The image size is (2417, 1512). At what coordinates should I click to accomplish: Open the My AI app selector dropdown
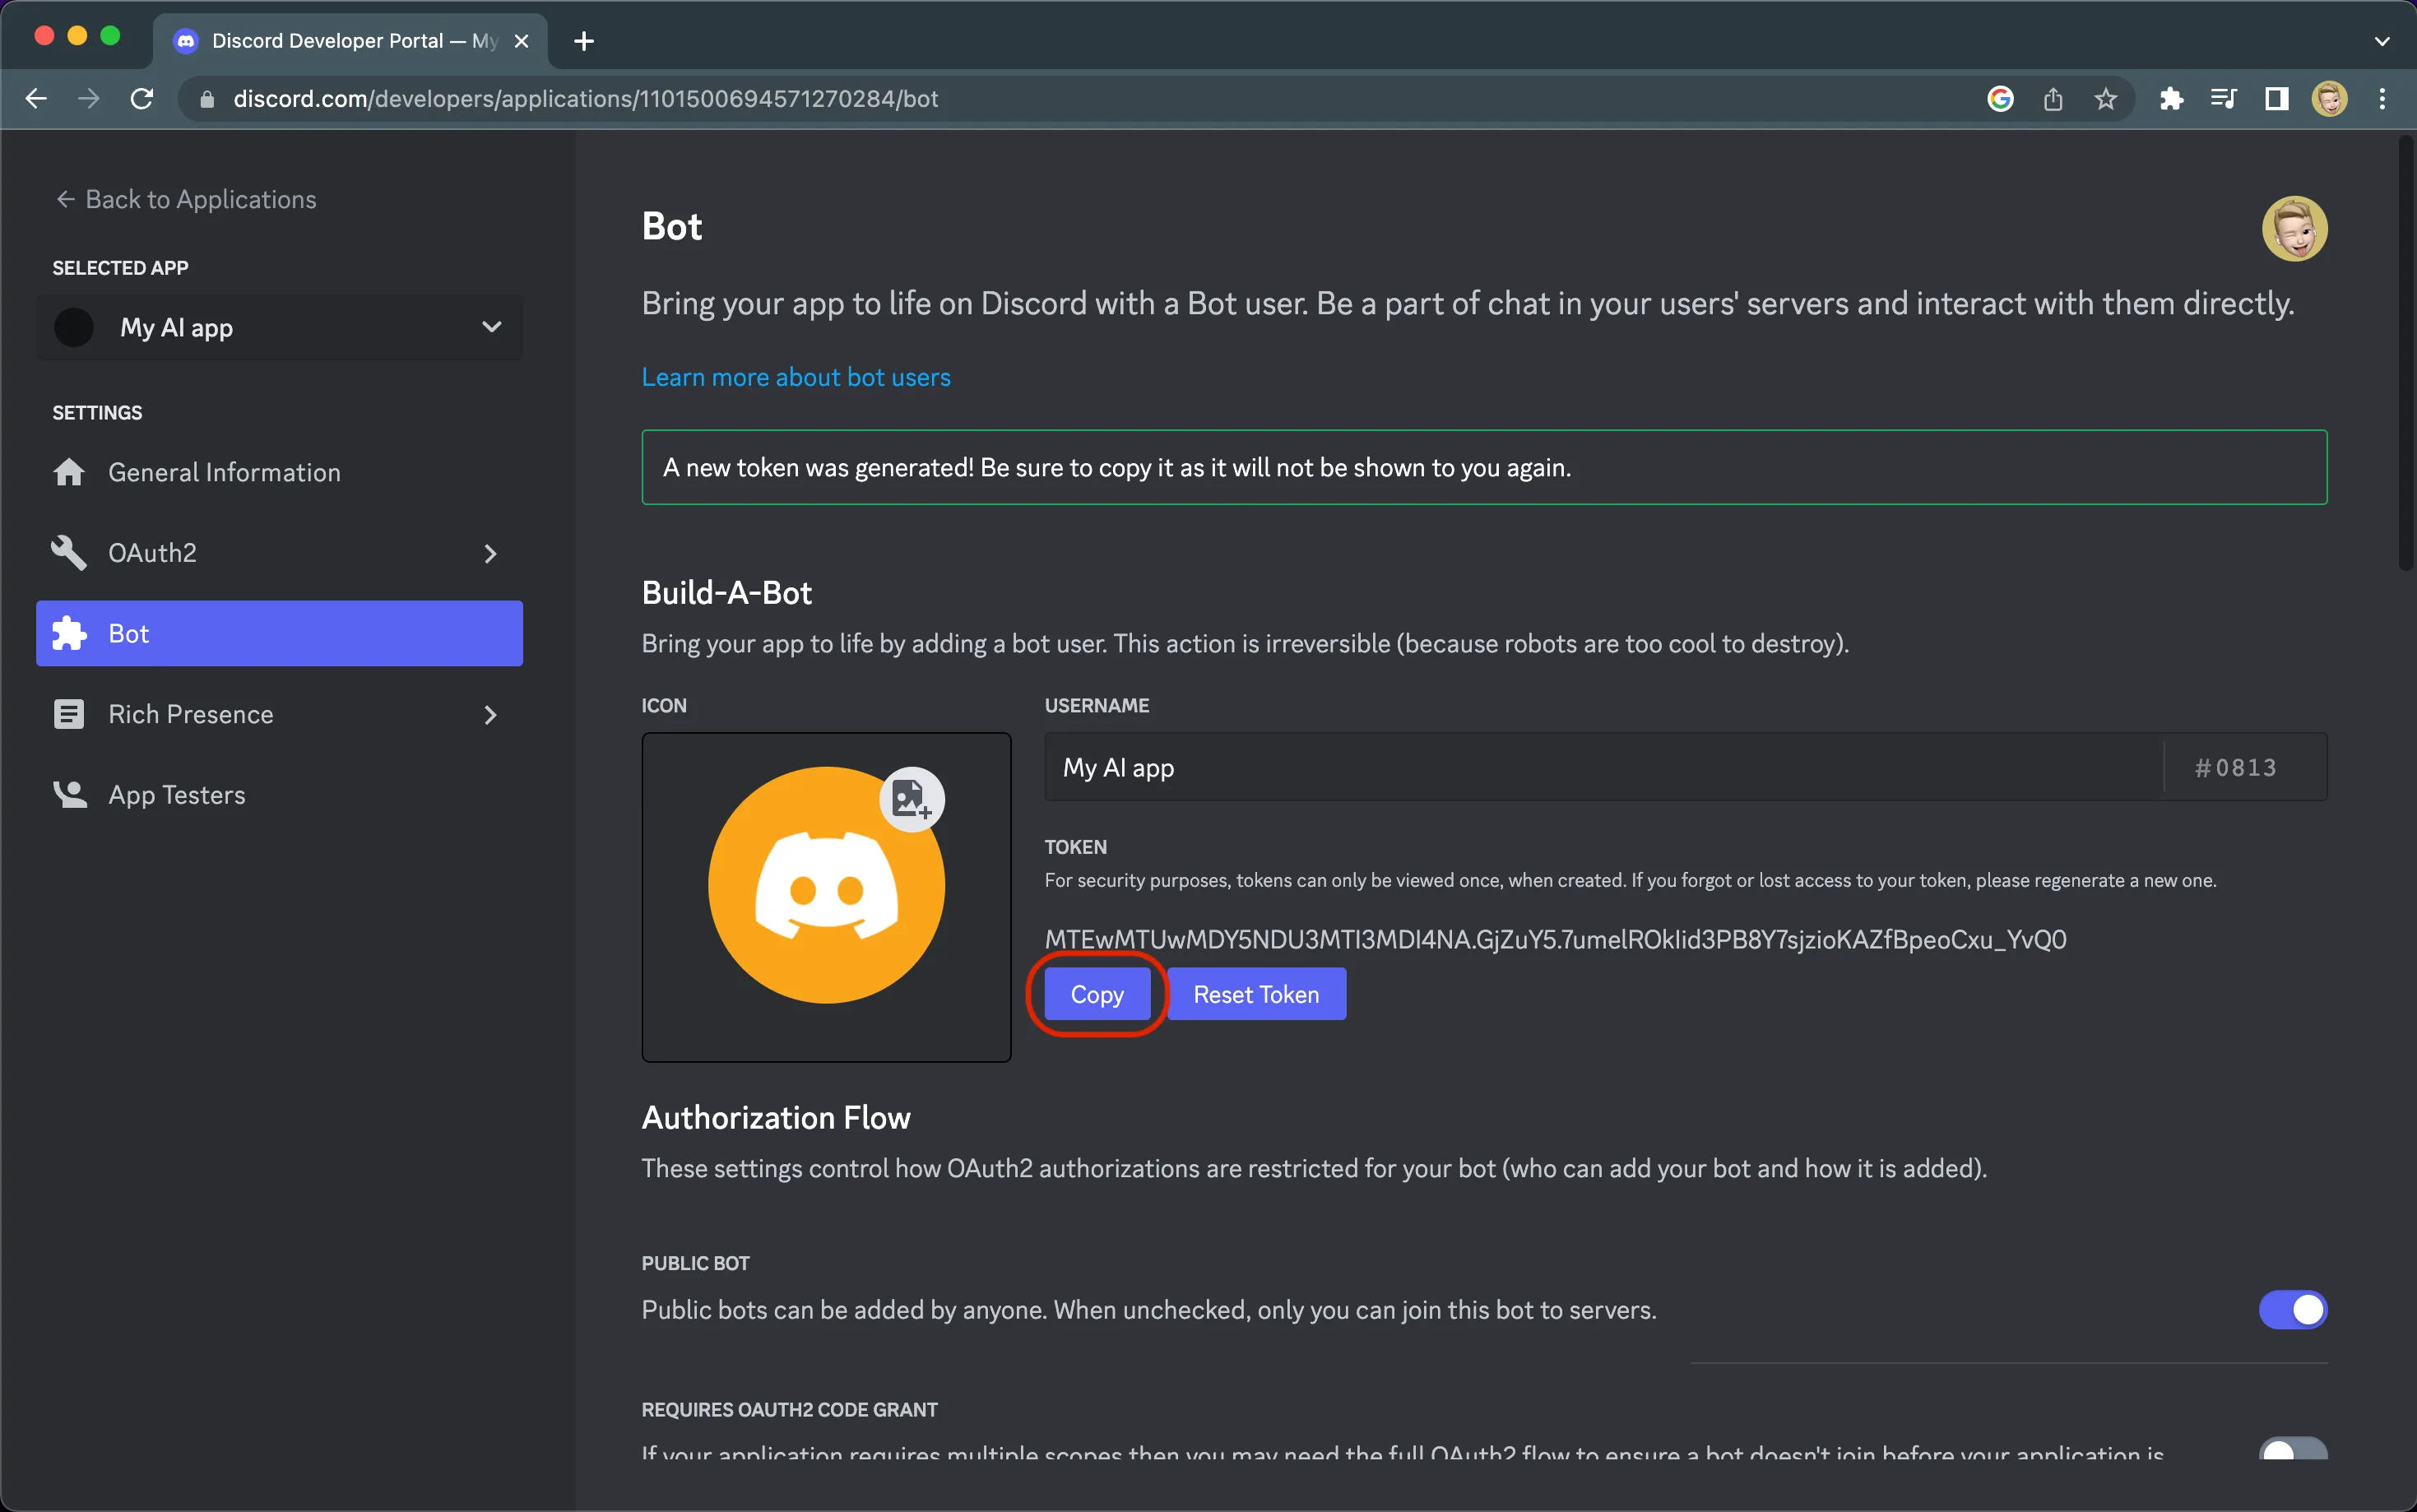[x=280, y=327]
